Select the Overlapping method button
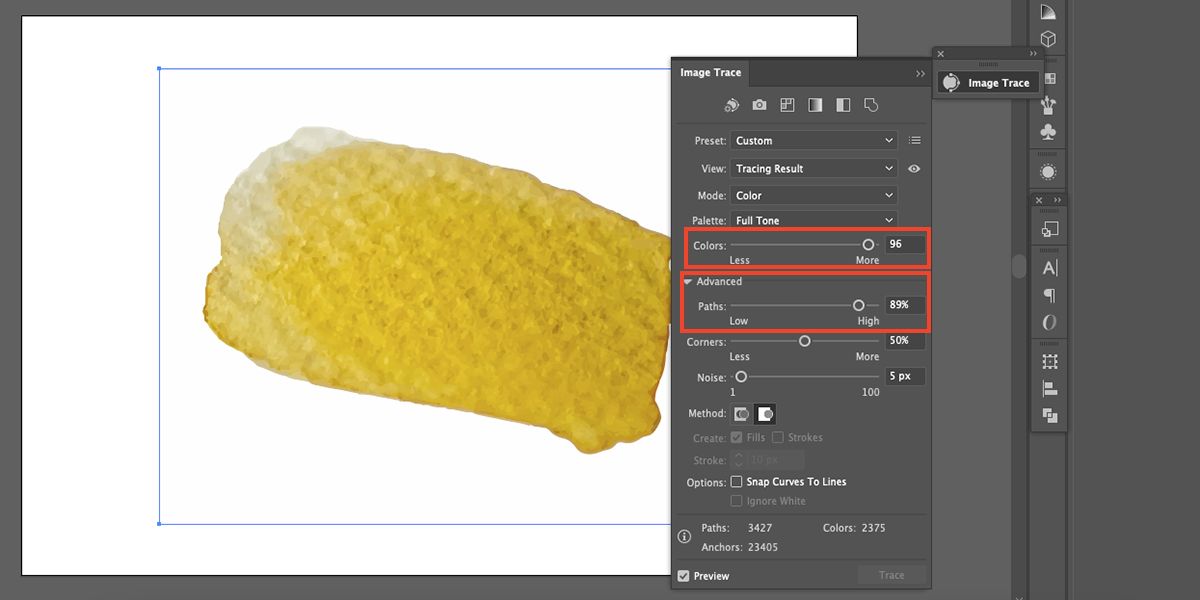The width and height of the screenshot is (1200, 600). (x=765, y=414)
